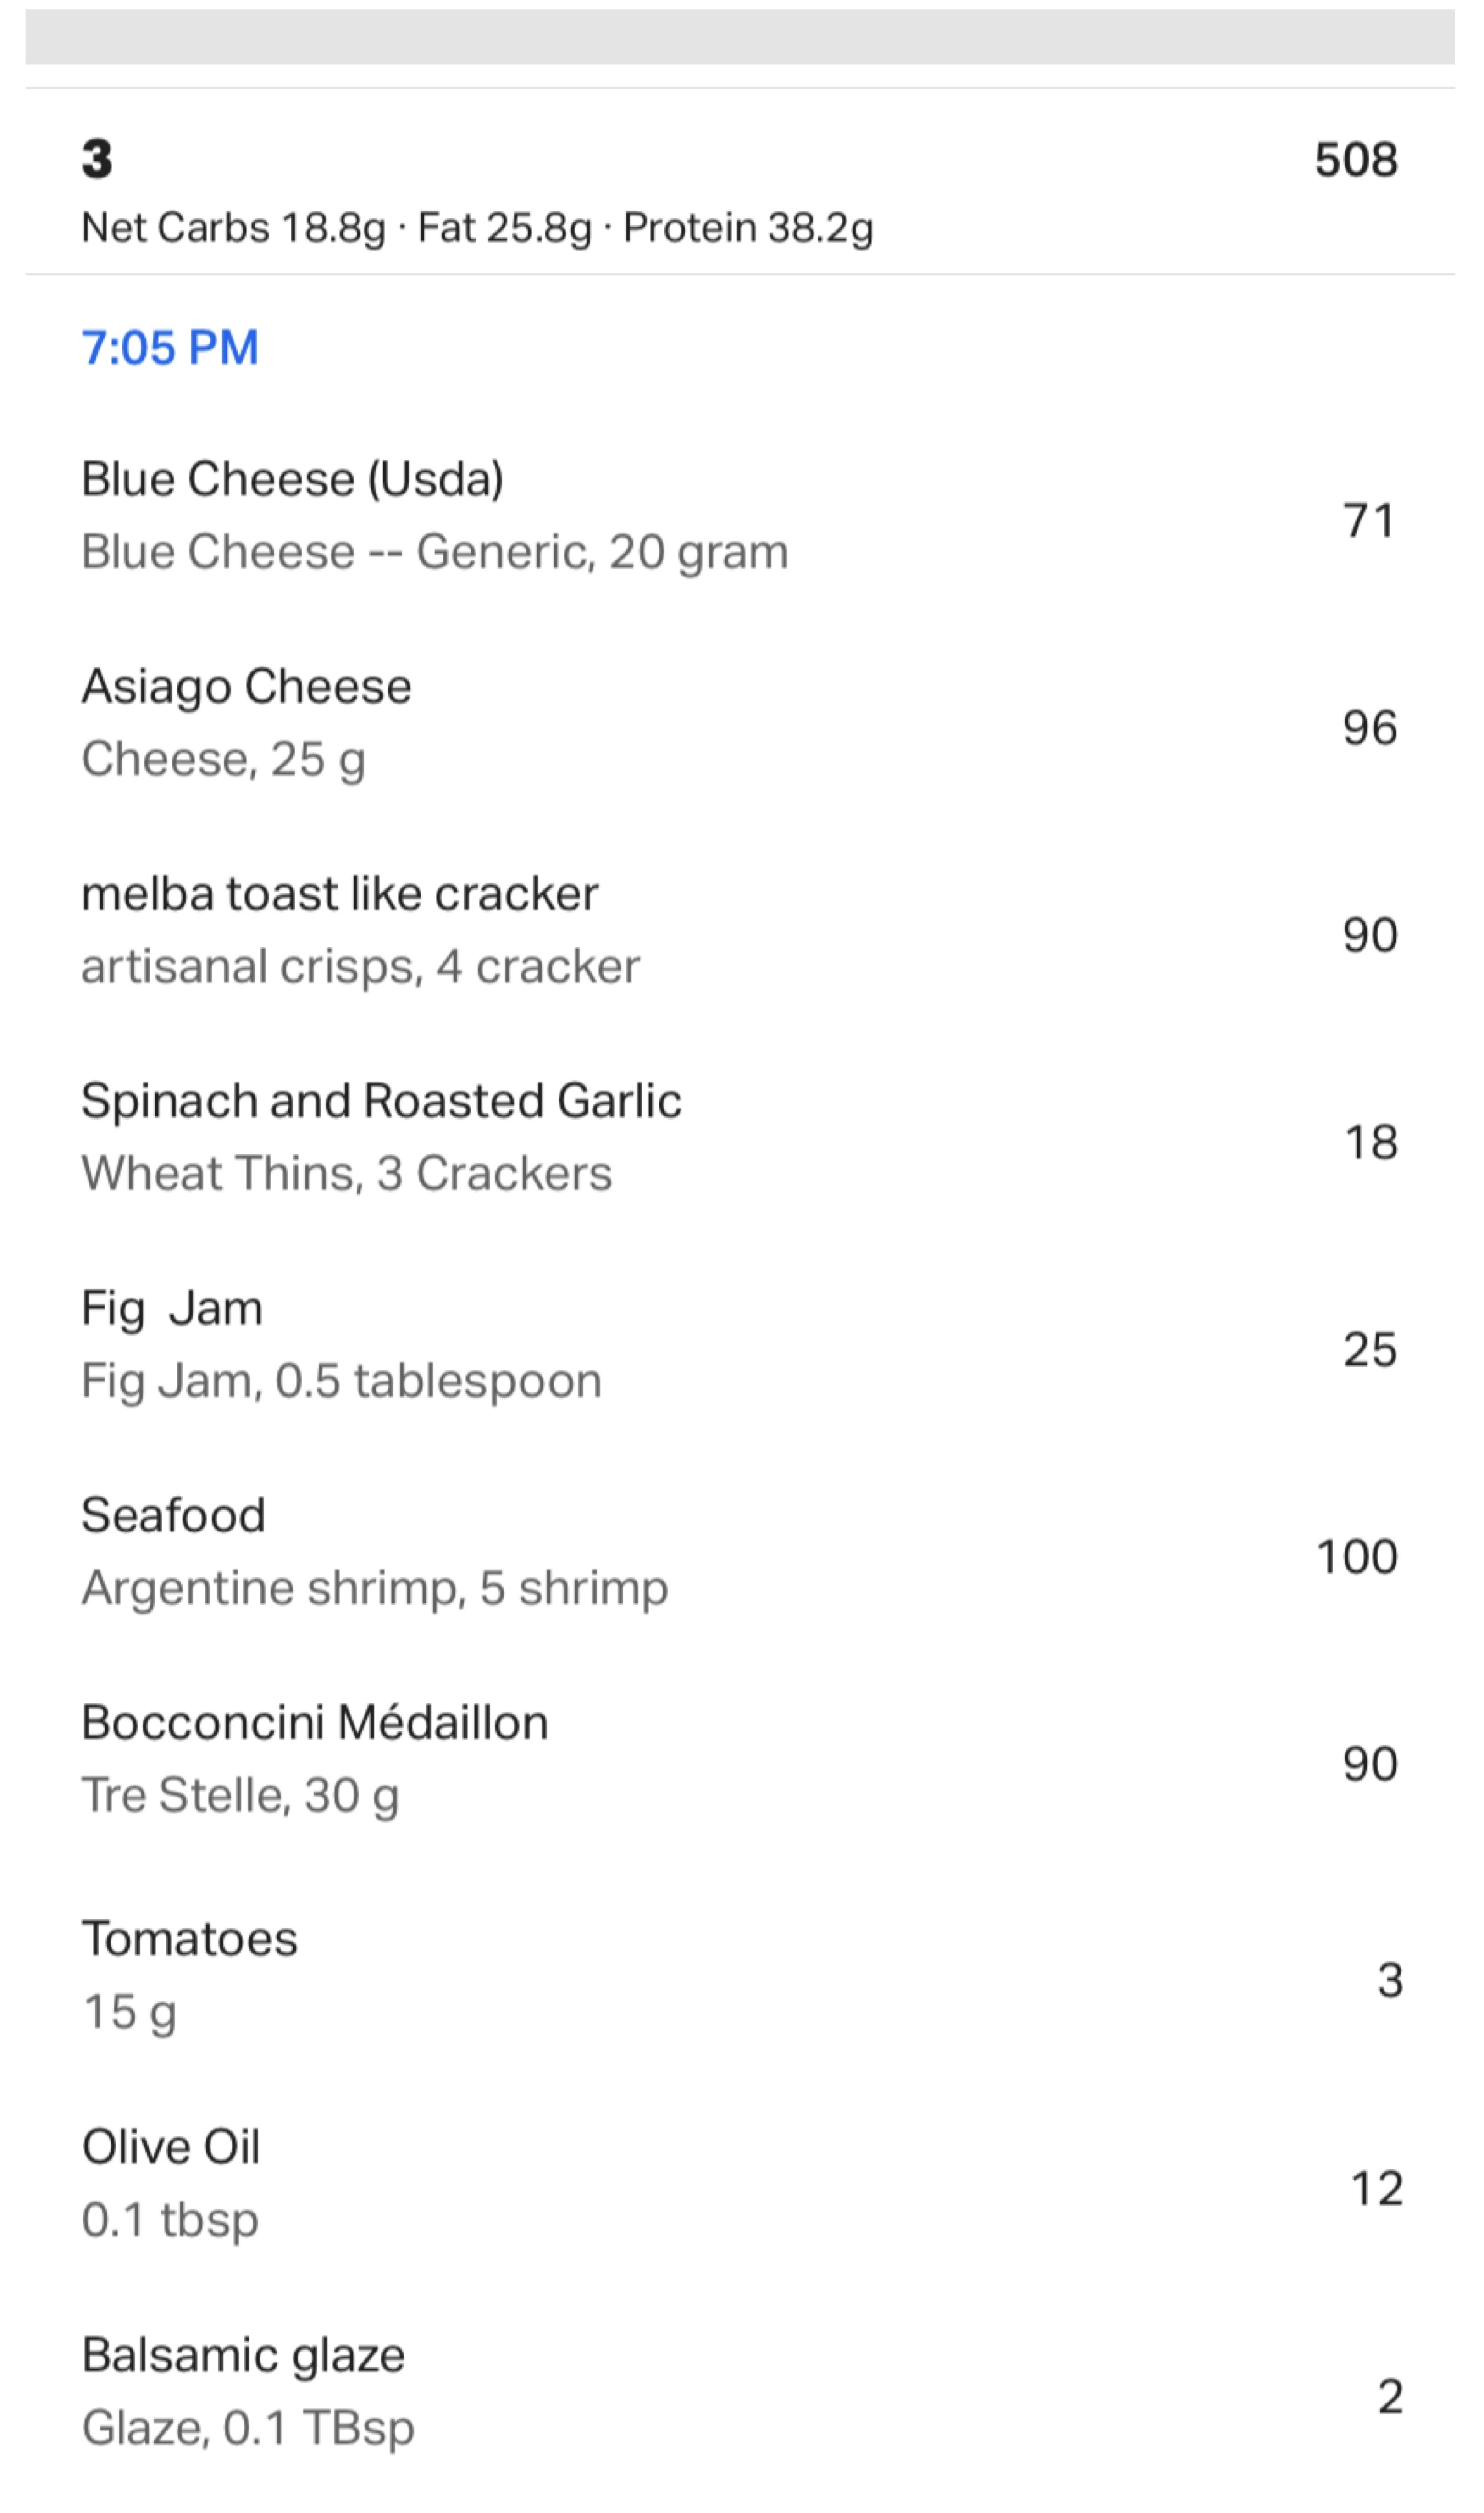Screen dimensions: 1484x2513
Task: View Net Carbs, Fat, Protein macro summary
Action: pyautogui.click(x=477, y=229)
